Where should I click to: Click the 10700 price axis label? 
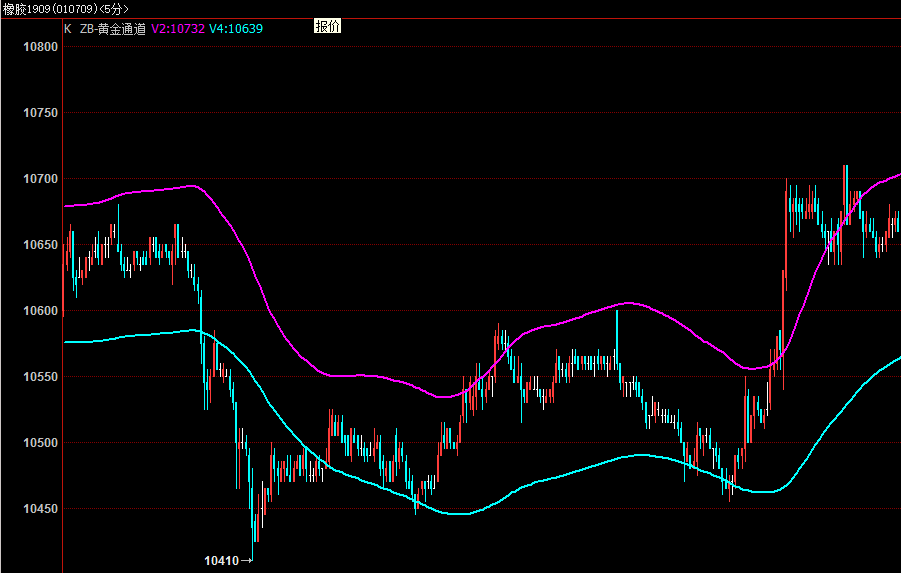(x=40, y=179)
